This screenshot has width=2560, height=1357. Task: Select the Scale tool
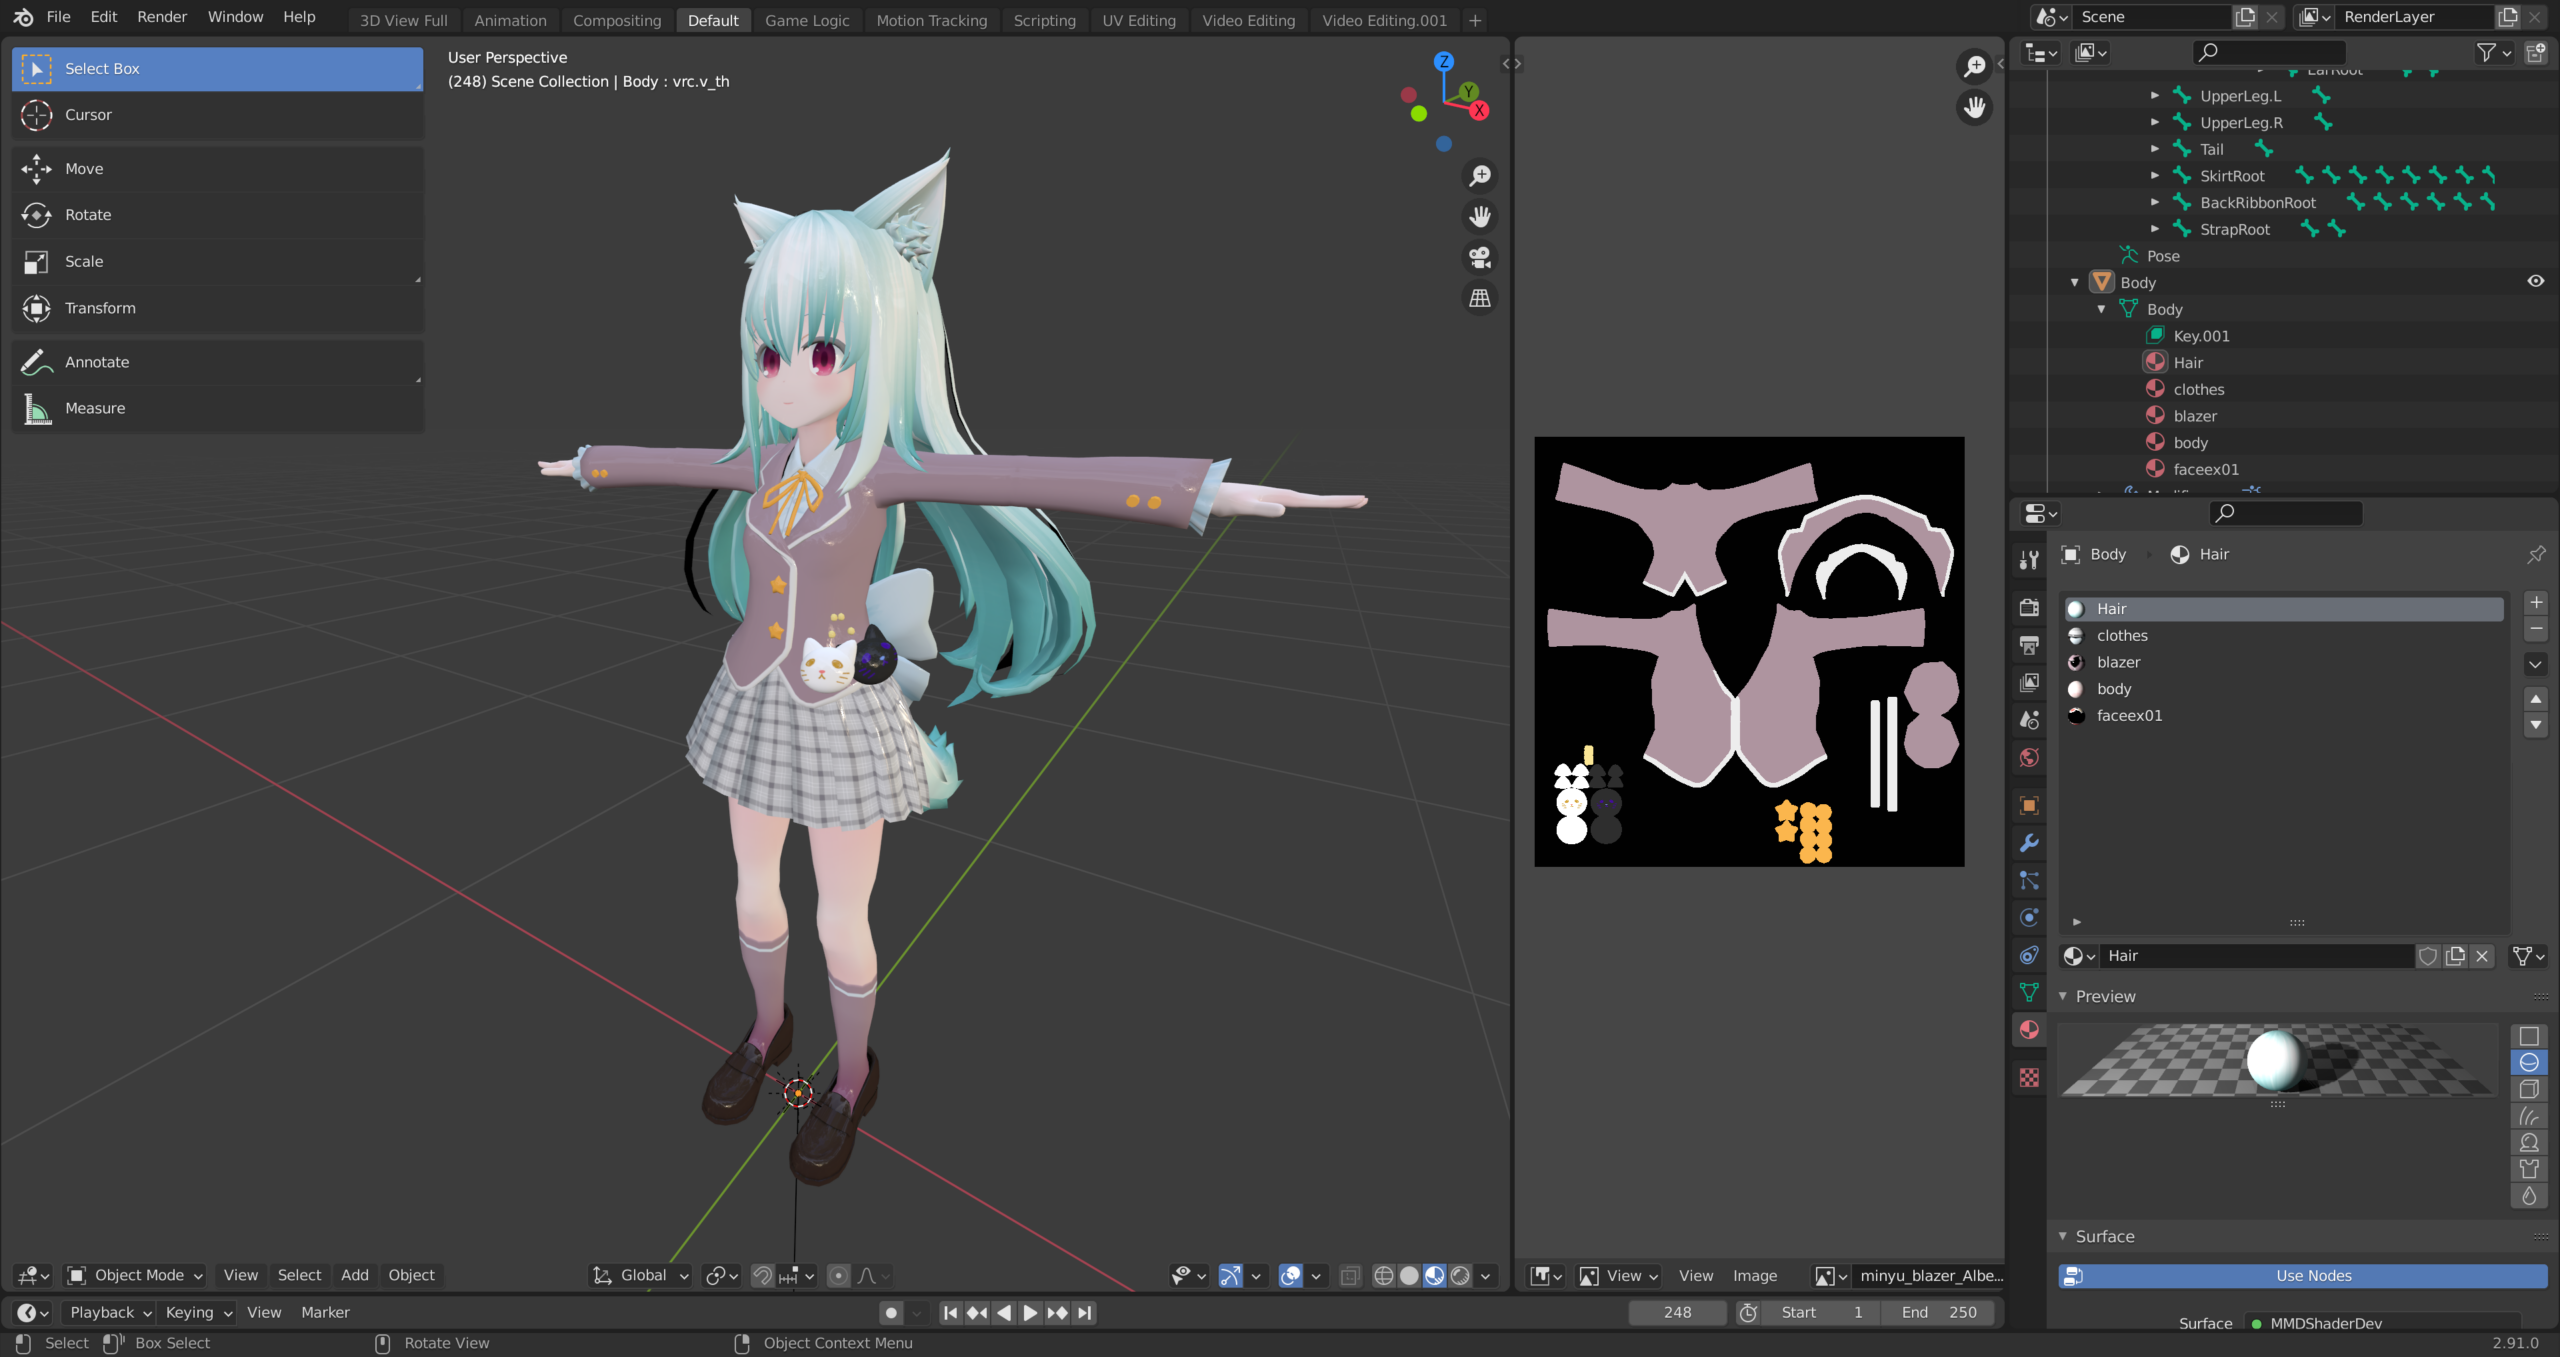217,262
